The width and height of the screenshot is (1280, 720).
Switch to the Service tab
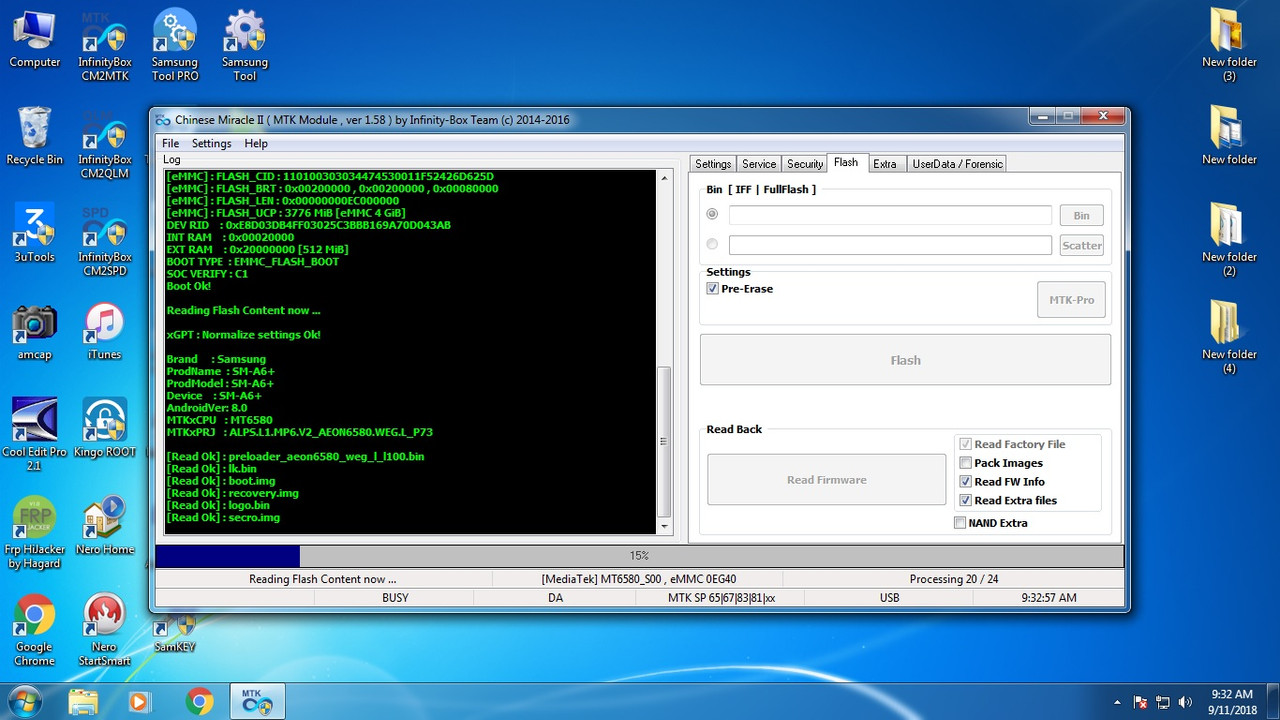tap(759, 164)
